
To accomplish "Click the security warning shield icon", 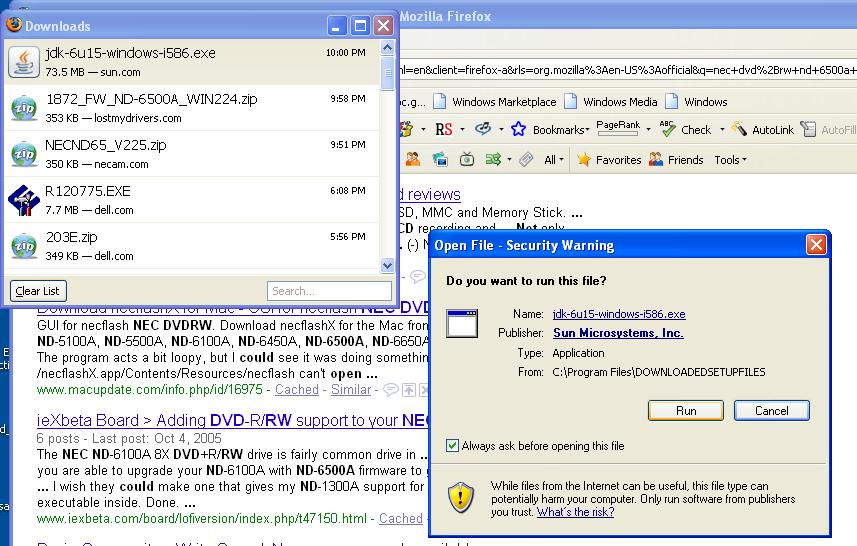I will 461,497.
